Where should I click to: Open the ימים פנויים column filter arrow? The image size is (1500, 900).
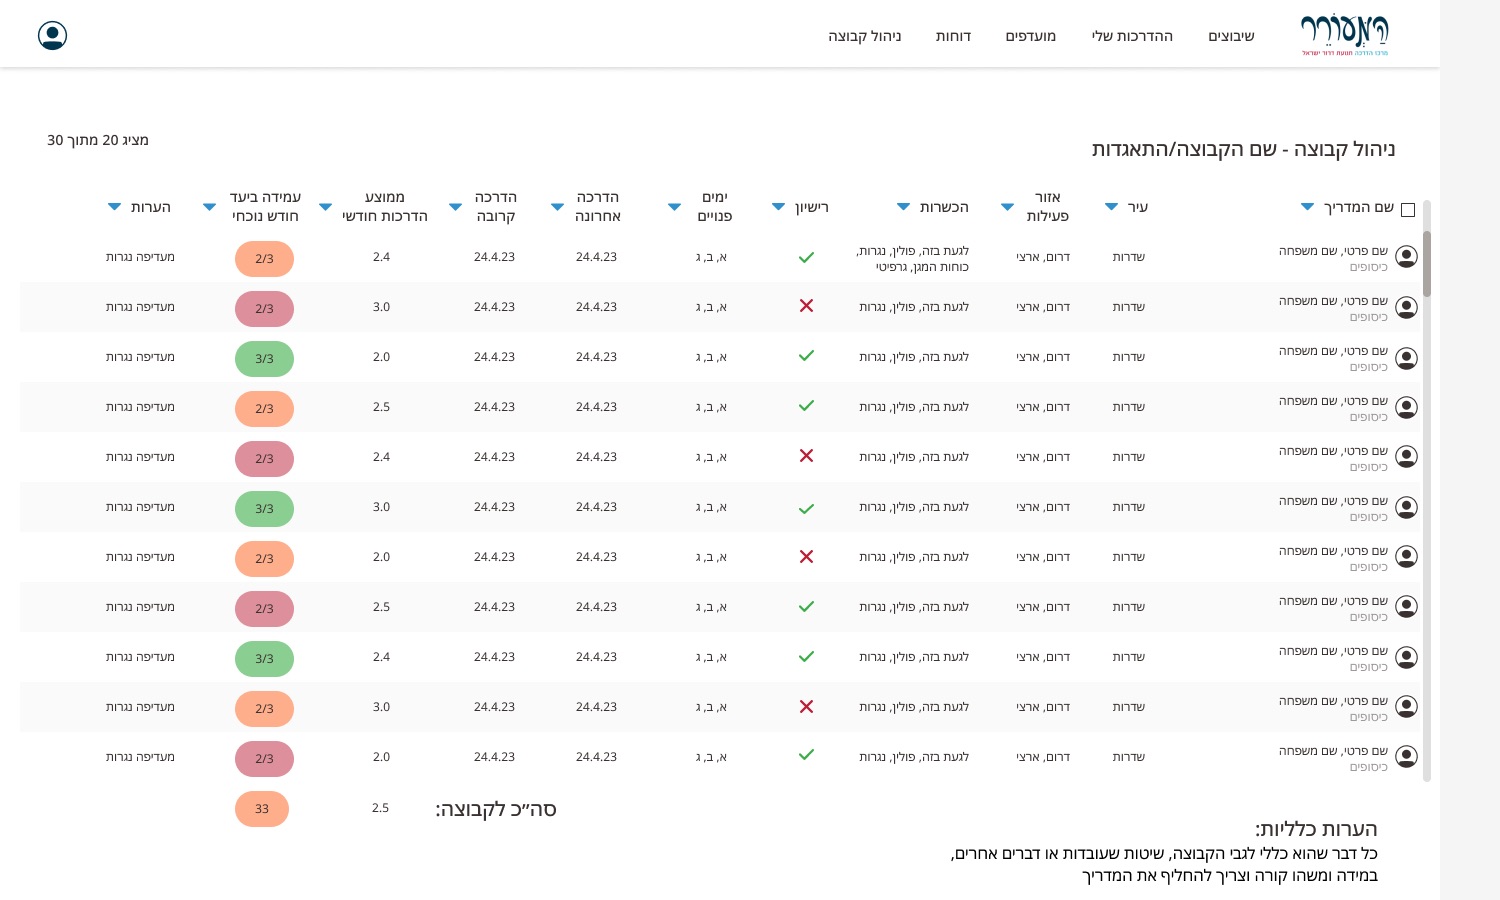[x=674, y=207]
